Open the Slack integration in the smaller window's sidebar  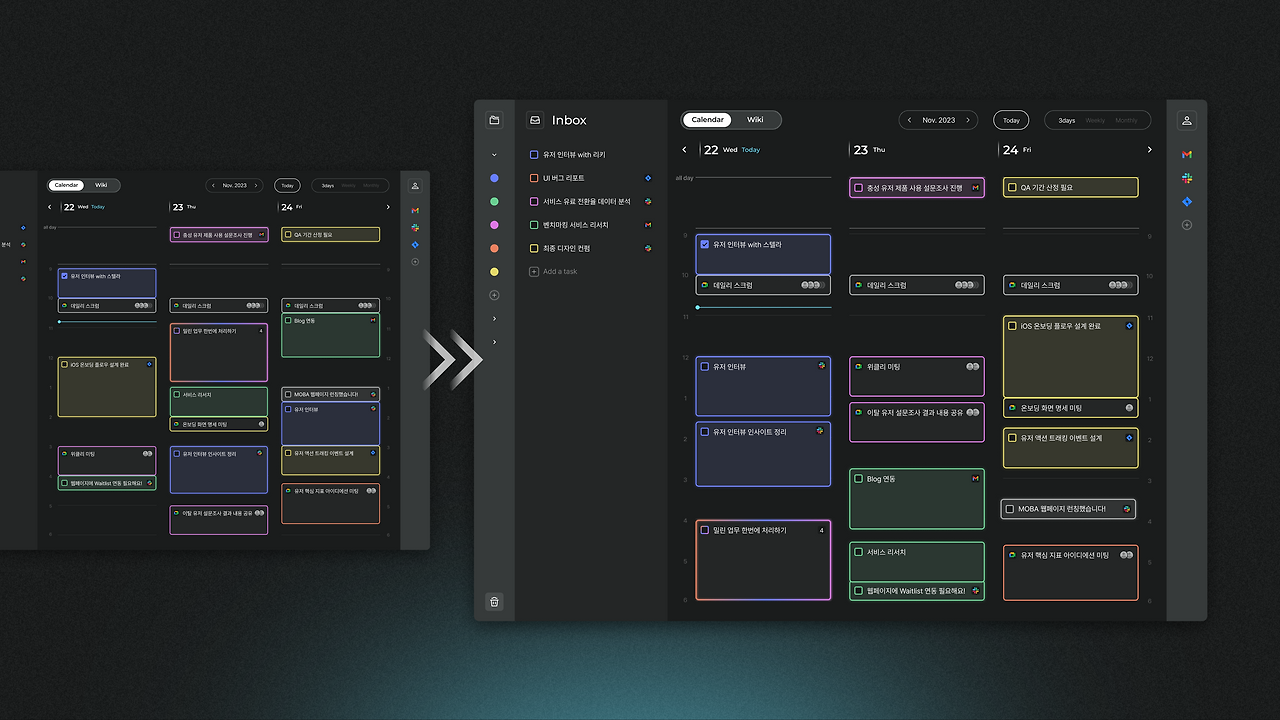[415, 228]
